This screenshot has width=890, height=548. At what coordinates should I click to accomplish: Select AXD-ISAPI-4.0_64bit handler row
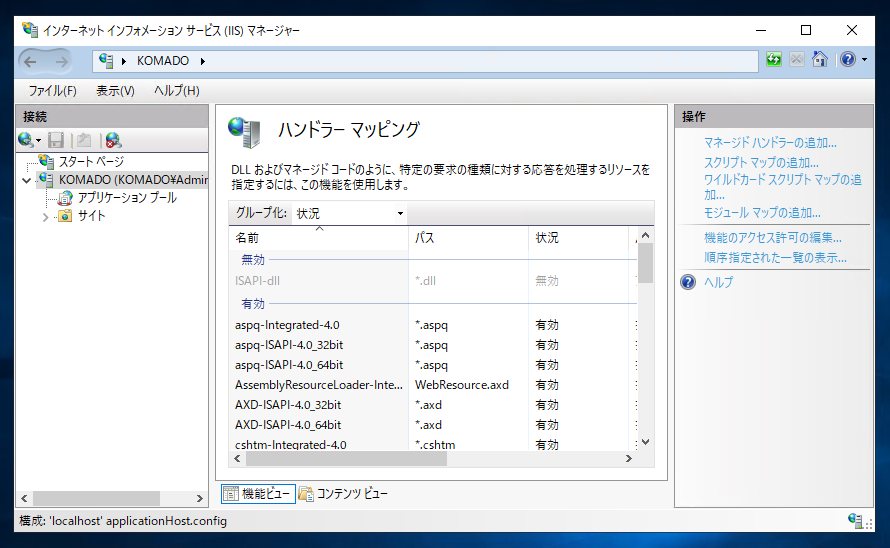433,425
